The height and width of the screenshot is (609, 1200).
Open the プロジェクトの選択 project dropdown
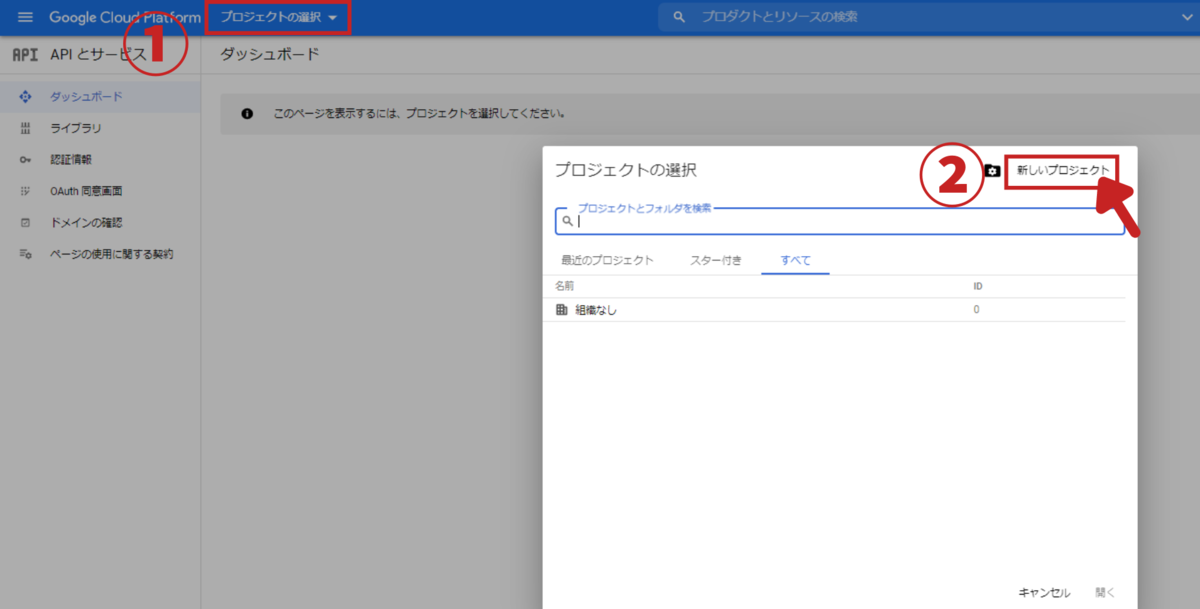279,17
